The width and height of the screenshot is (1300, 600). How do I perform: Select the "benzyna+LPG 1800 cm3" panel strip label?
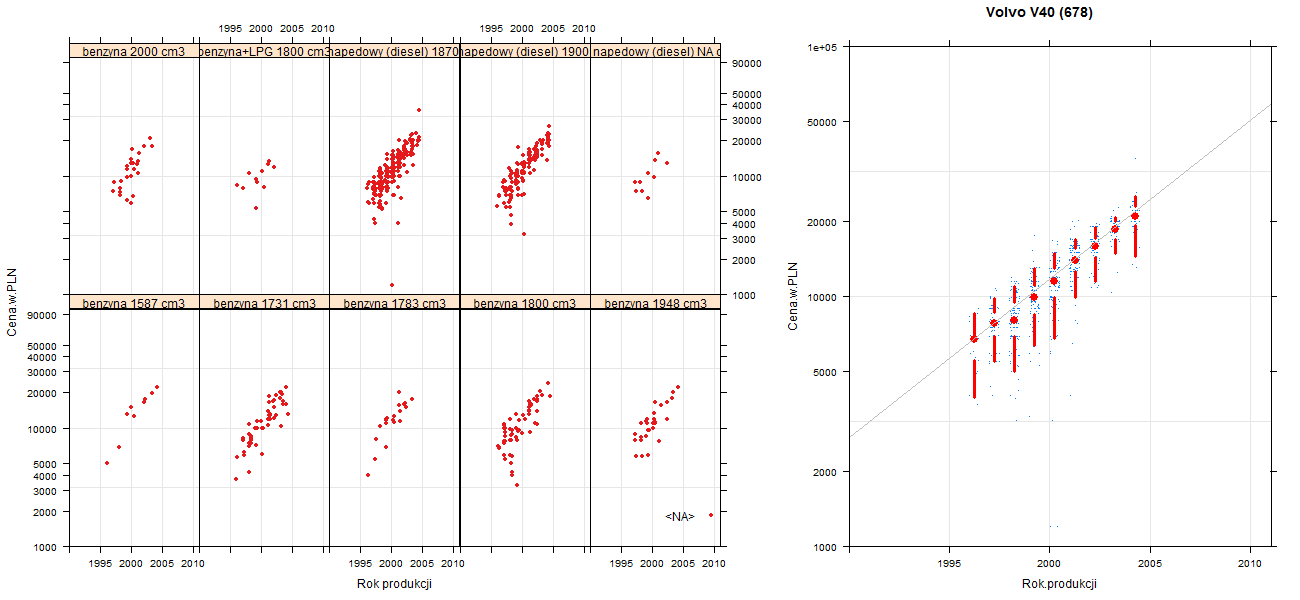(264, 51)
